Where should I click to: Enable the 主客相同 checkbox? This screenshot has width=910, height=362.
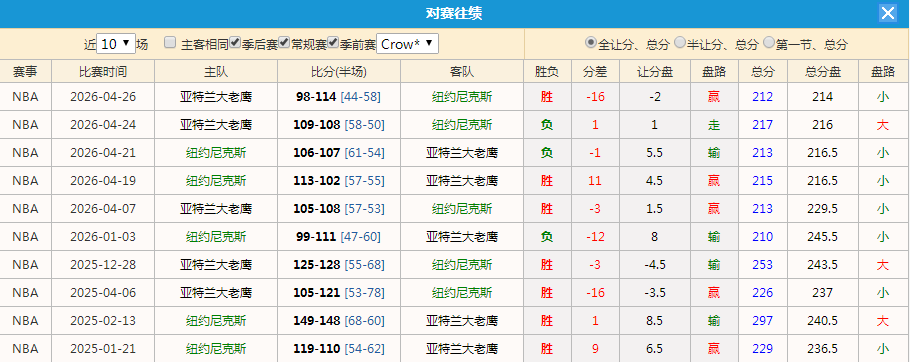[x=170, y=42]
